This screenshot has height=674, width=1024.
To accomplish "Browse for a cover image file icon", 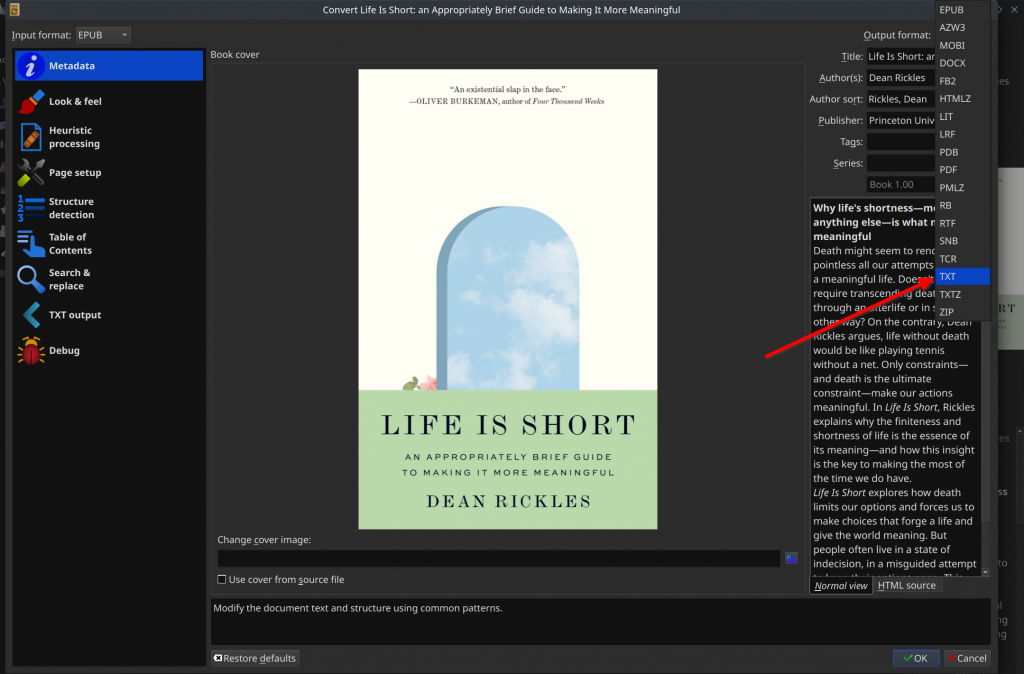I will click(x=791, y=558).
